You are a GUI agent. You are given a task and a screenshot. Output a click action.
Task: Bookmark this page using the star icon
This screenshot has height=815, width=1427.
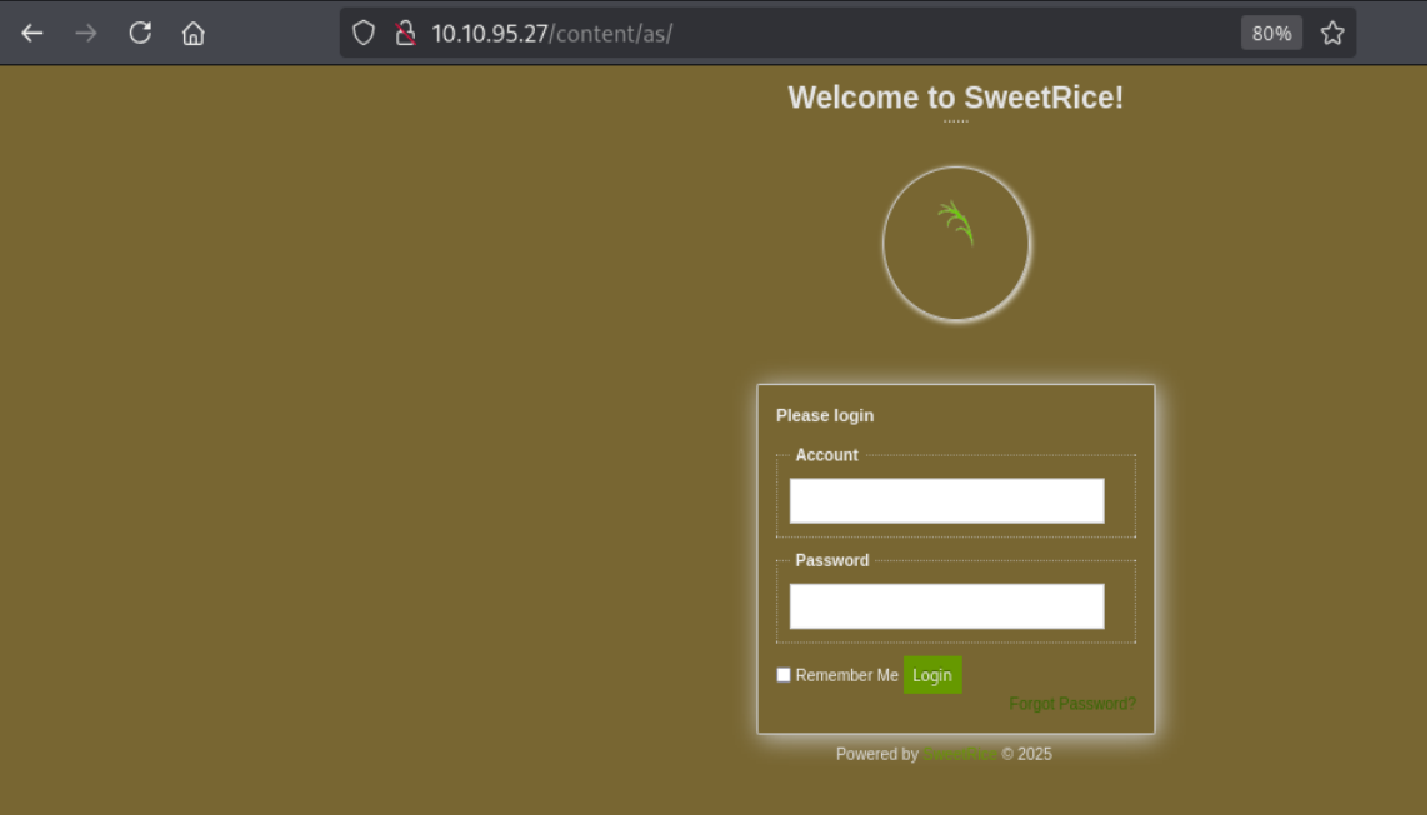click(1333, 33)
